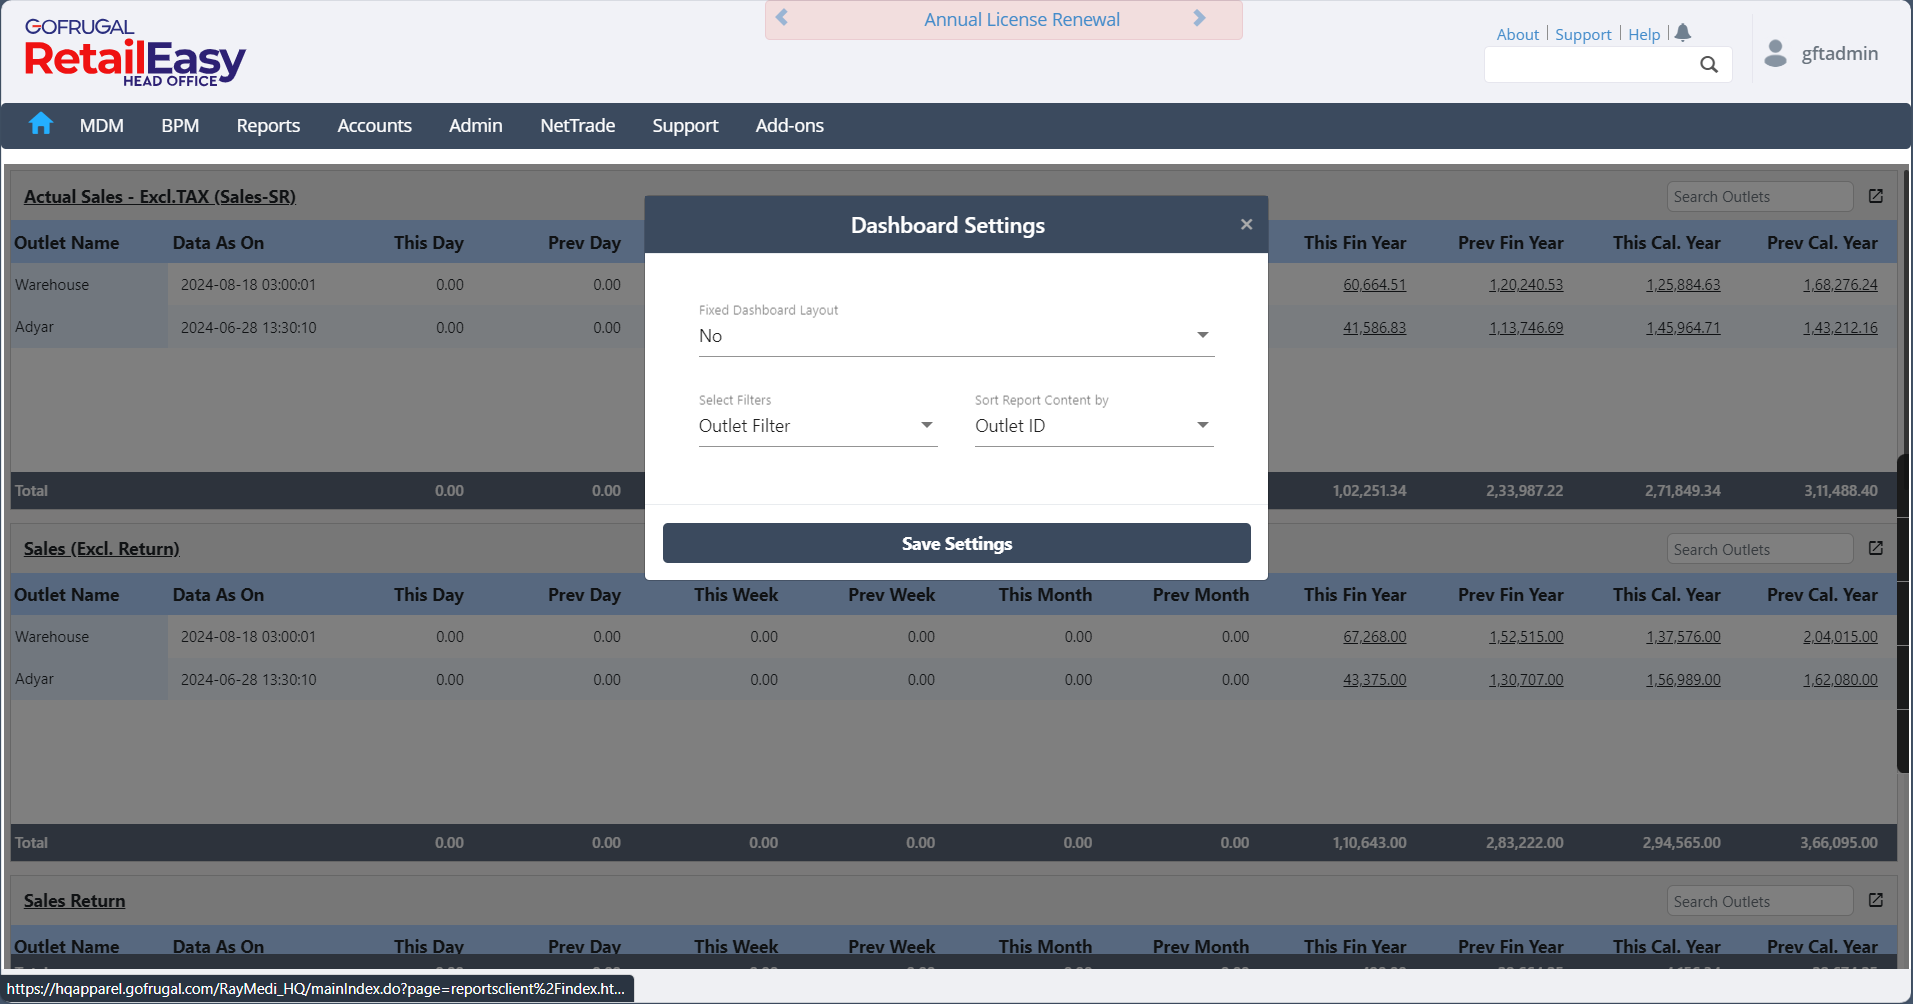1913x1004 pixels.
Task: Click Data As On header in Sales (Excl. Return) table
Action: pyautogui.click(x=218, y=595)
